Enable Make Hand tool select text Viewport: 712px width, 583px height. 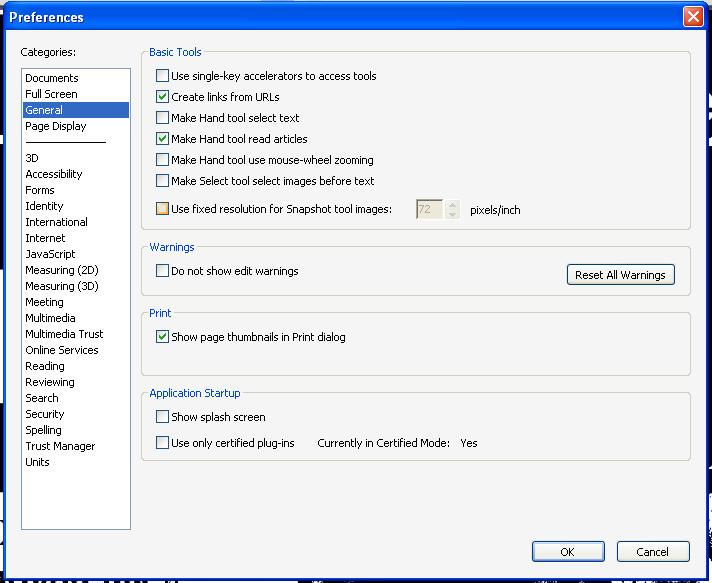(163, 118)
